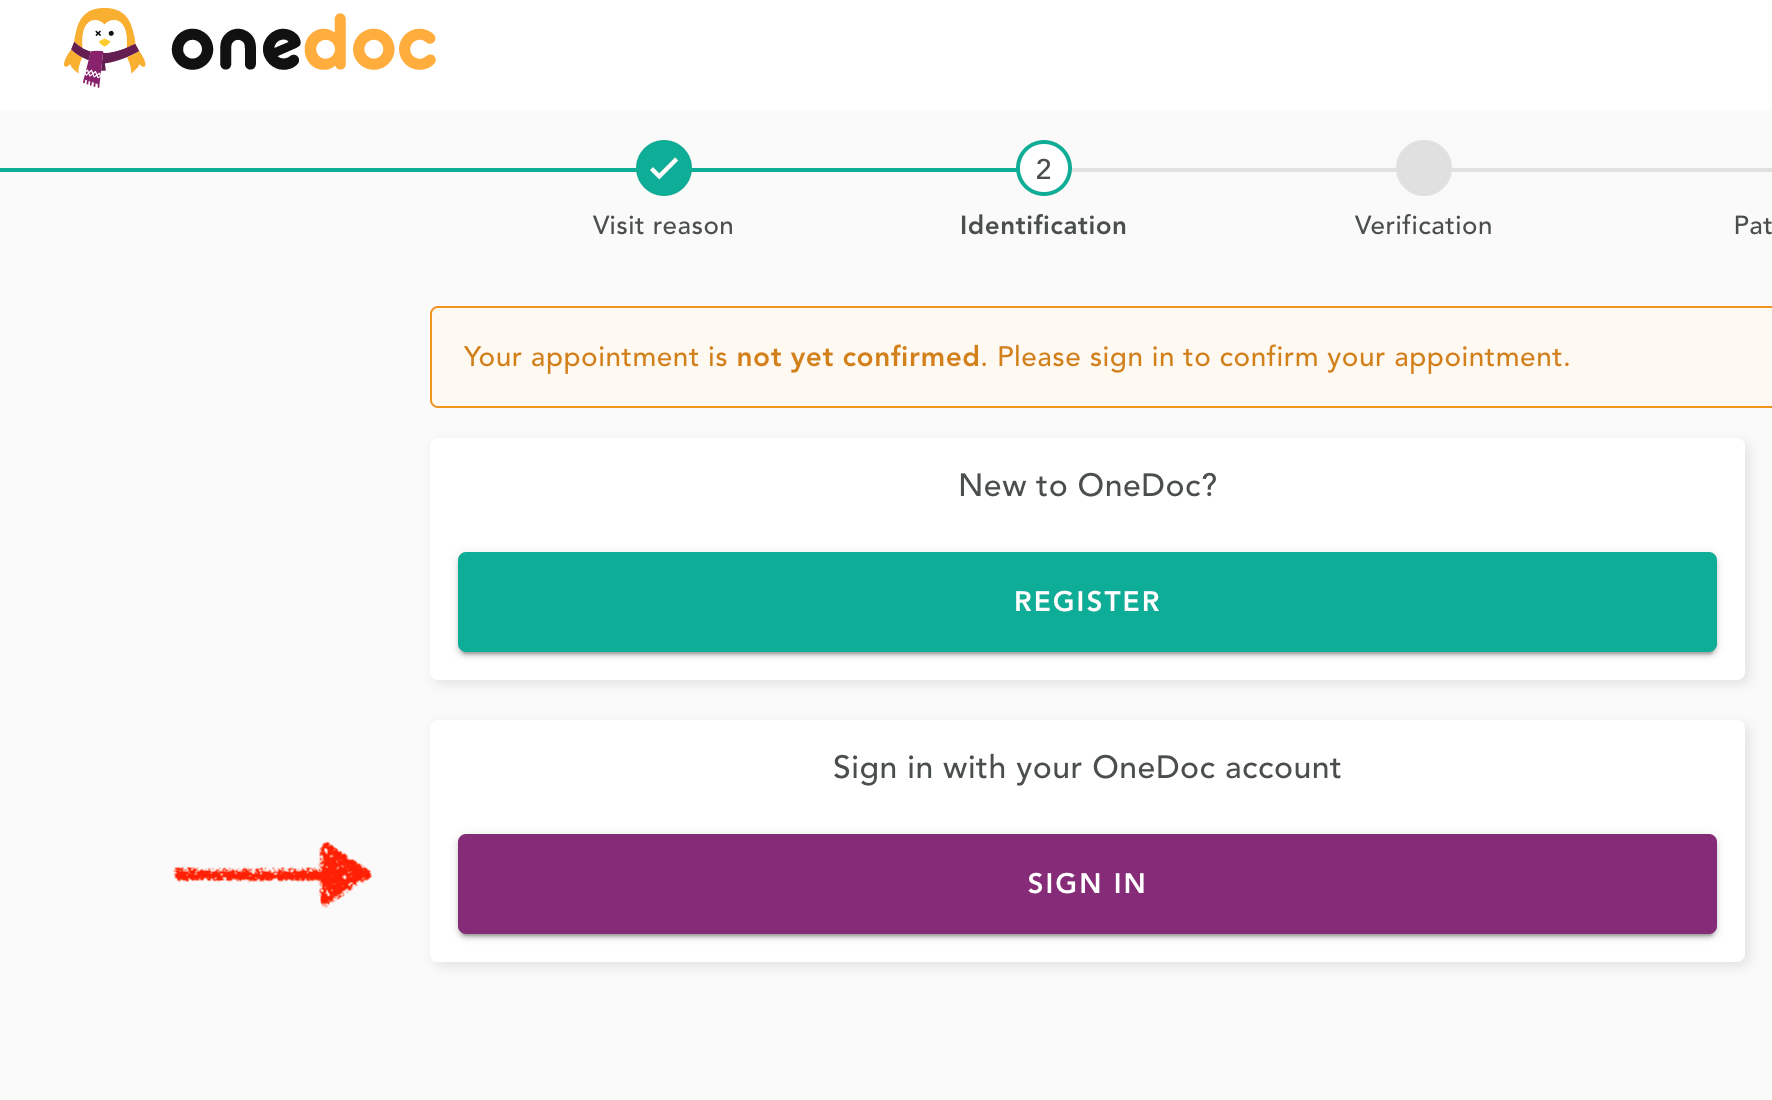Screen dimensions: 1772x1100
Task: Click the green progress line before Visit reason
Action: 318,170
